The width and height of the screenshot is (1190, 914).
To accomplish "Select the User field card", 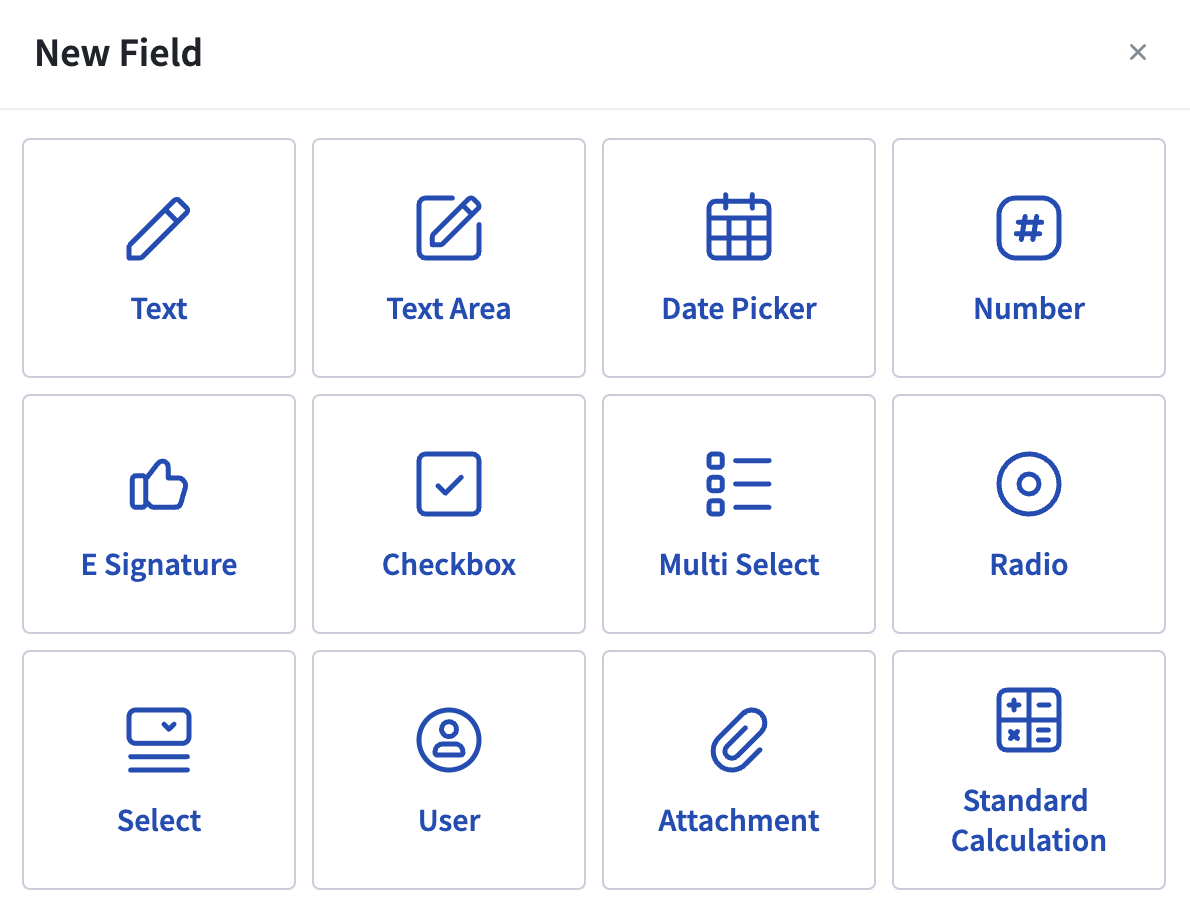I will (x=448, y=769).
